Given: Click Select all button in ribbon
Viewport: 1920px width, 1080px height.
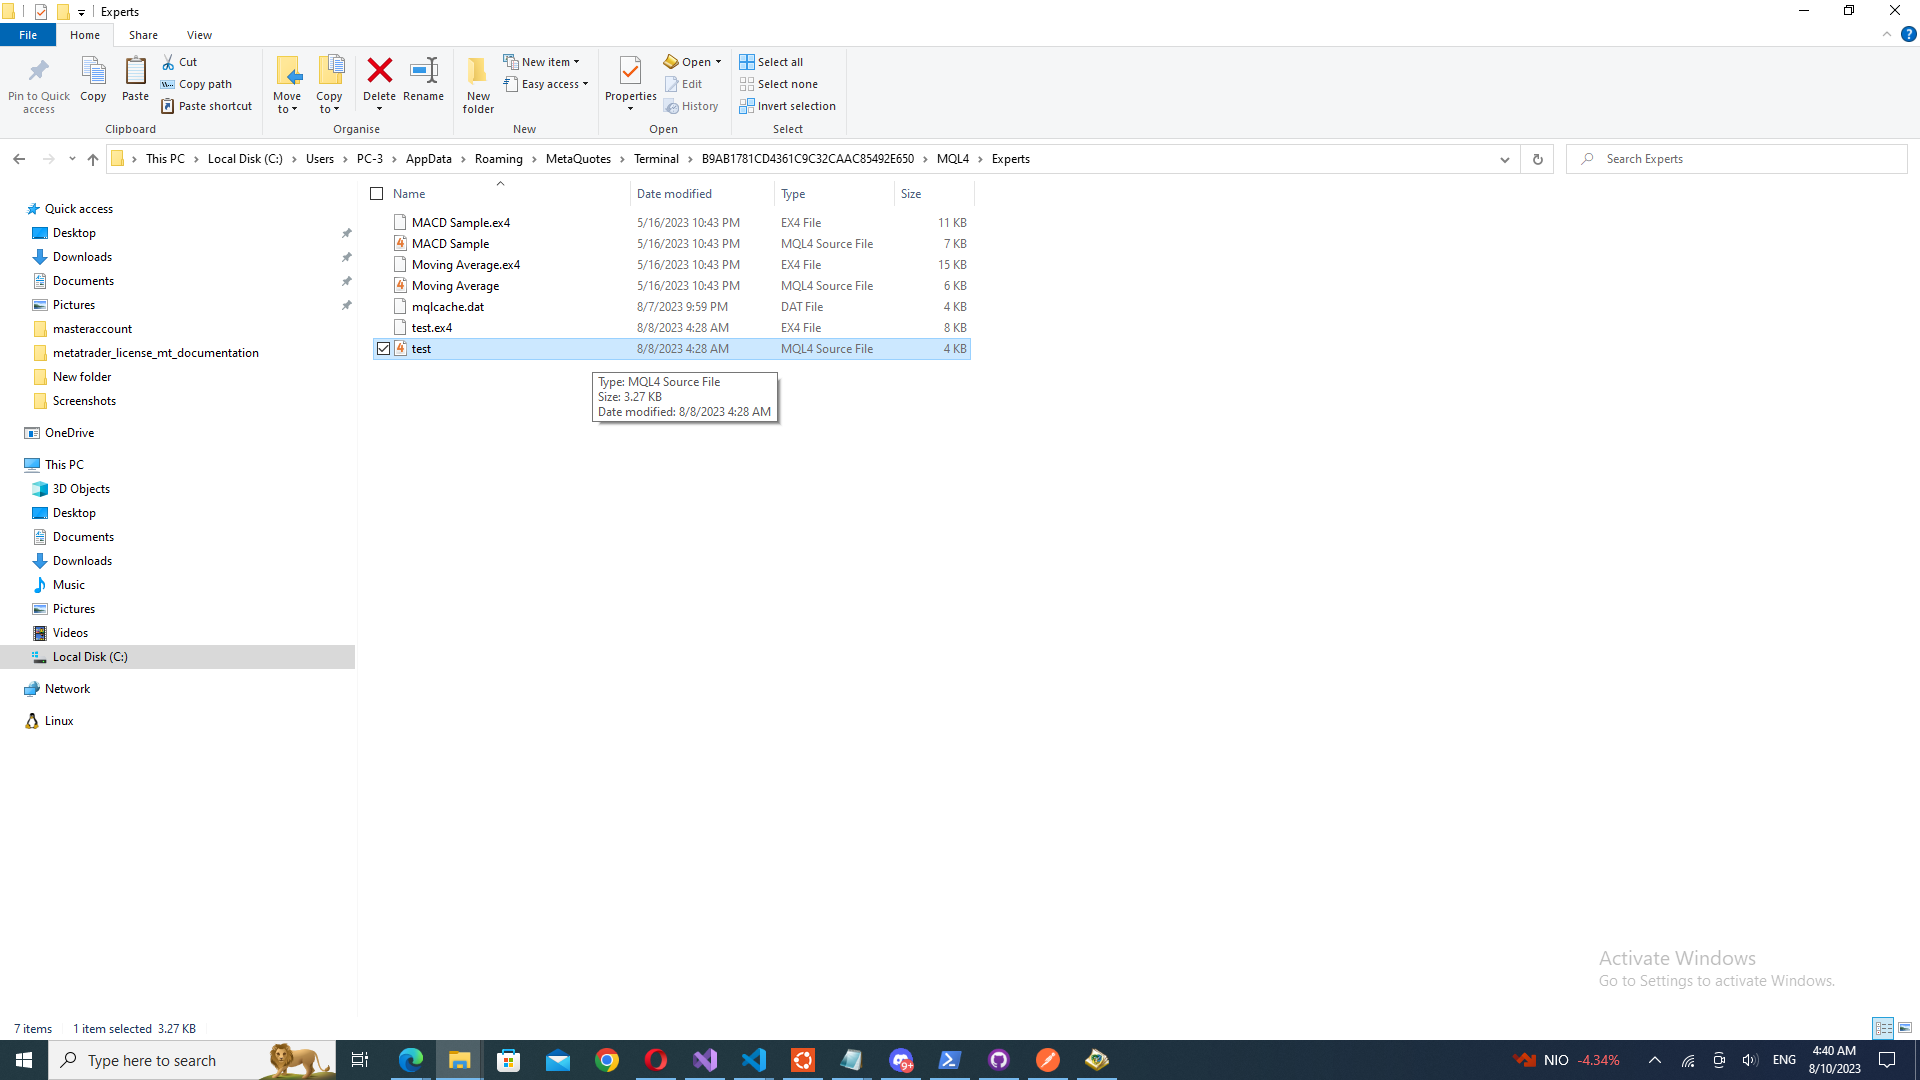Looking at the screenshot, I should pos(773,61).
